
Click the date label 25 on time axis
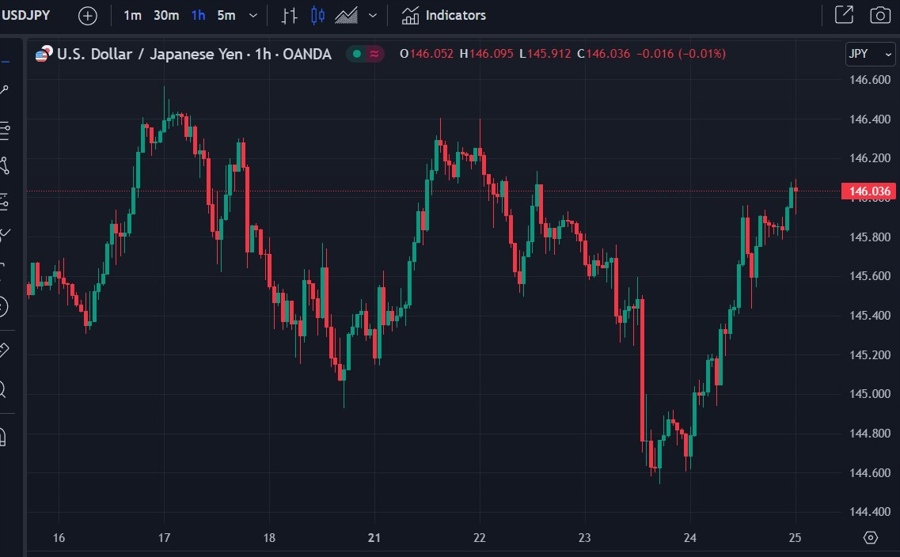pos(794,538)
